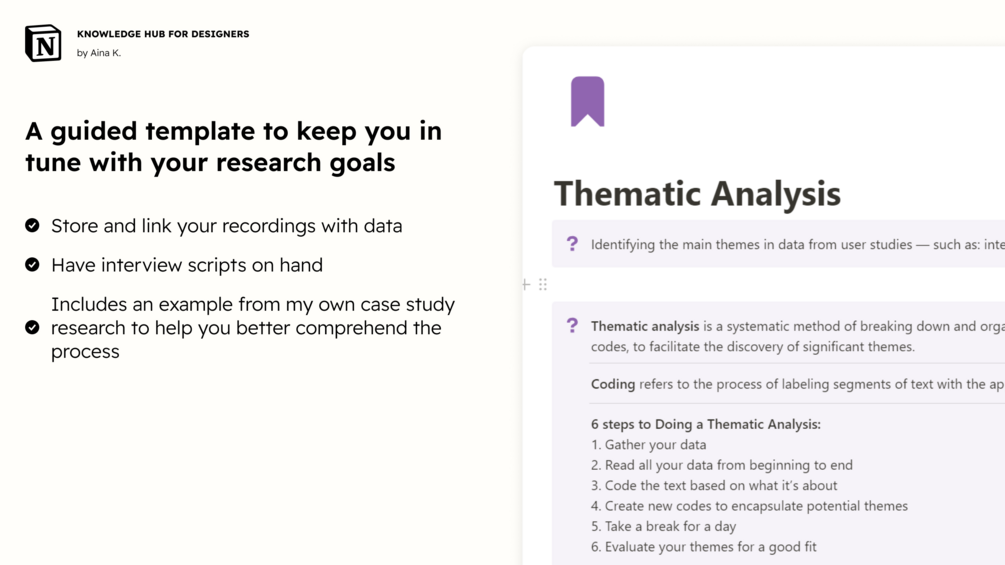This screenshot has width=1005, height=565.
Task: Click the headline 'A guided template to keep you in tune'
Action: click(x=233, y=146)
